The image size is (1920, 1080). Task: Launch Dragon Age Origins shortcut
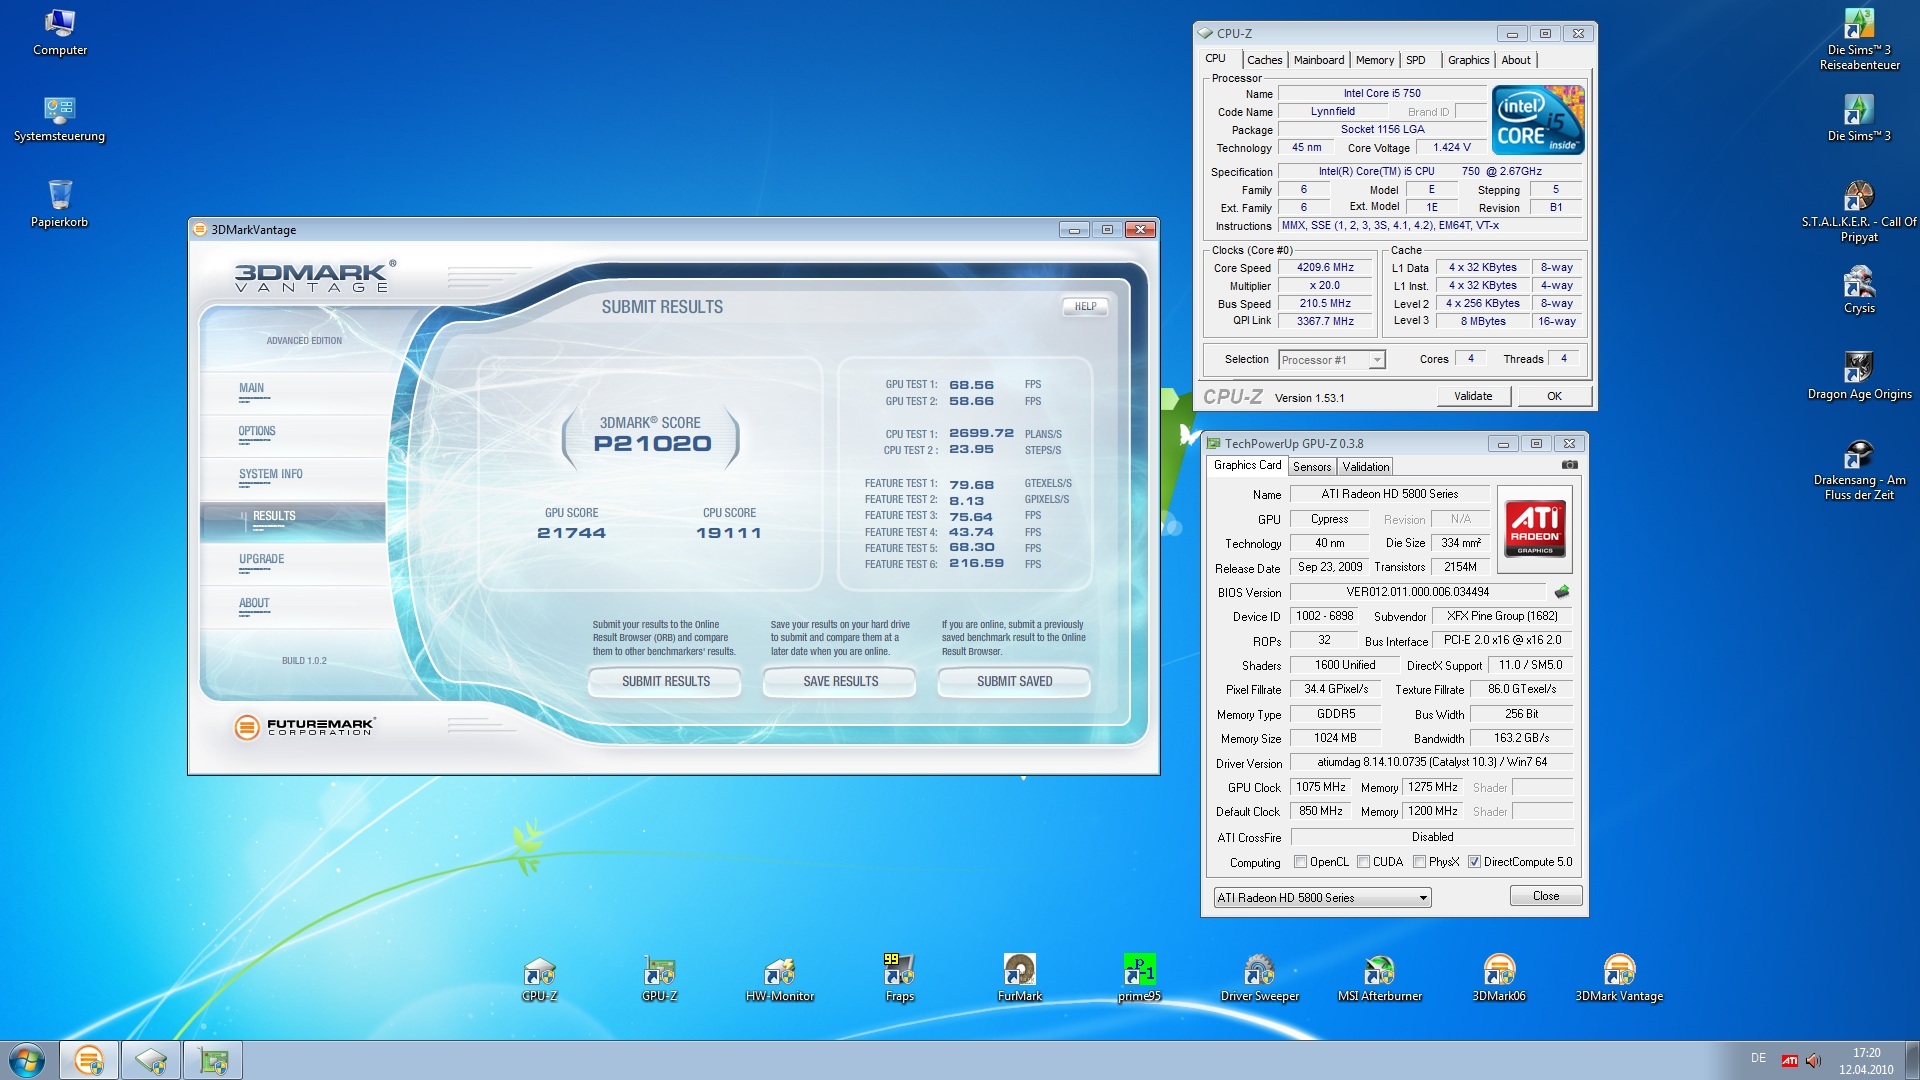(1859, 377)
